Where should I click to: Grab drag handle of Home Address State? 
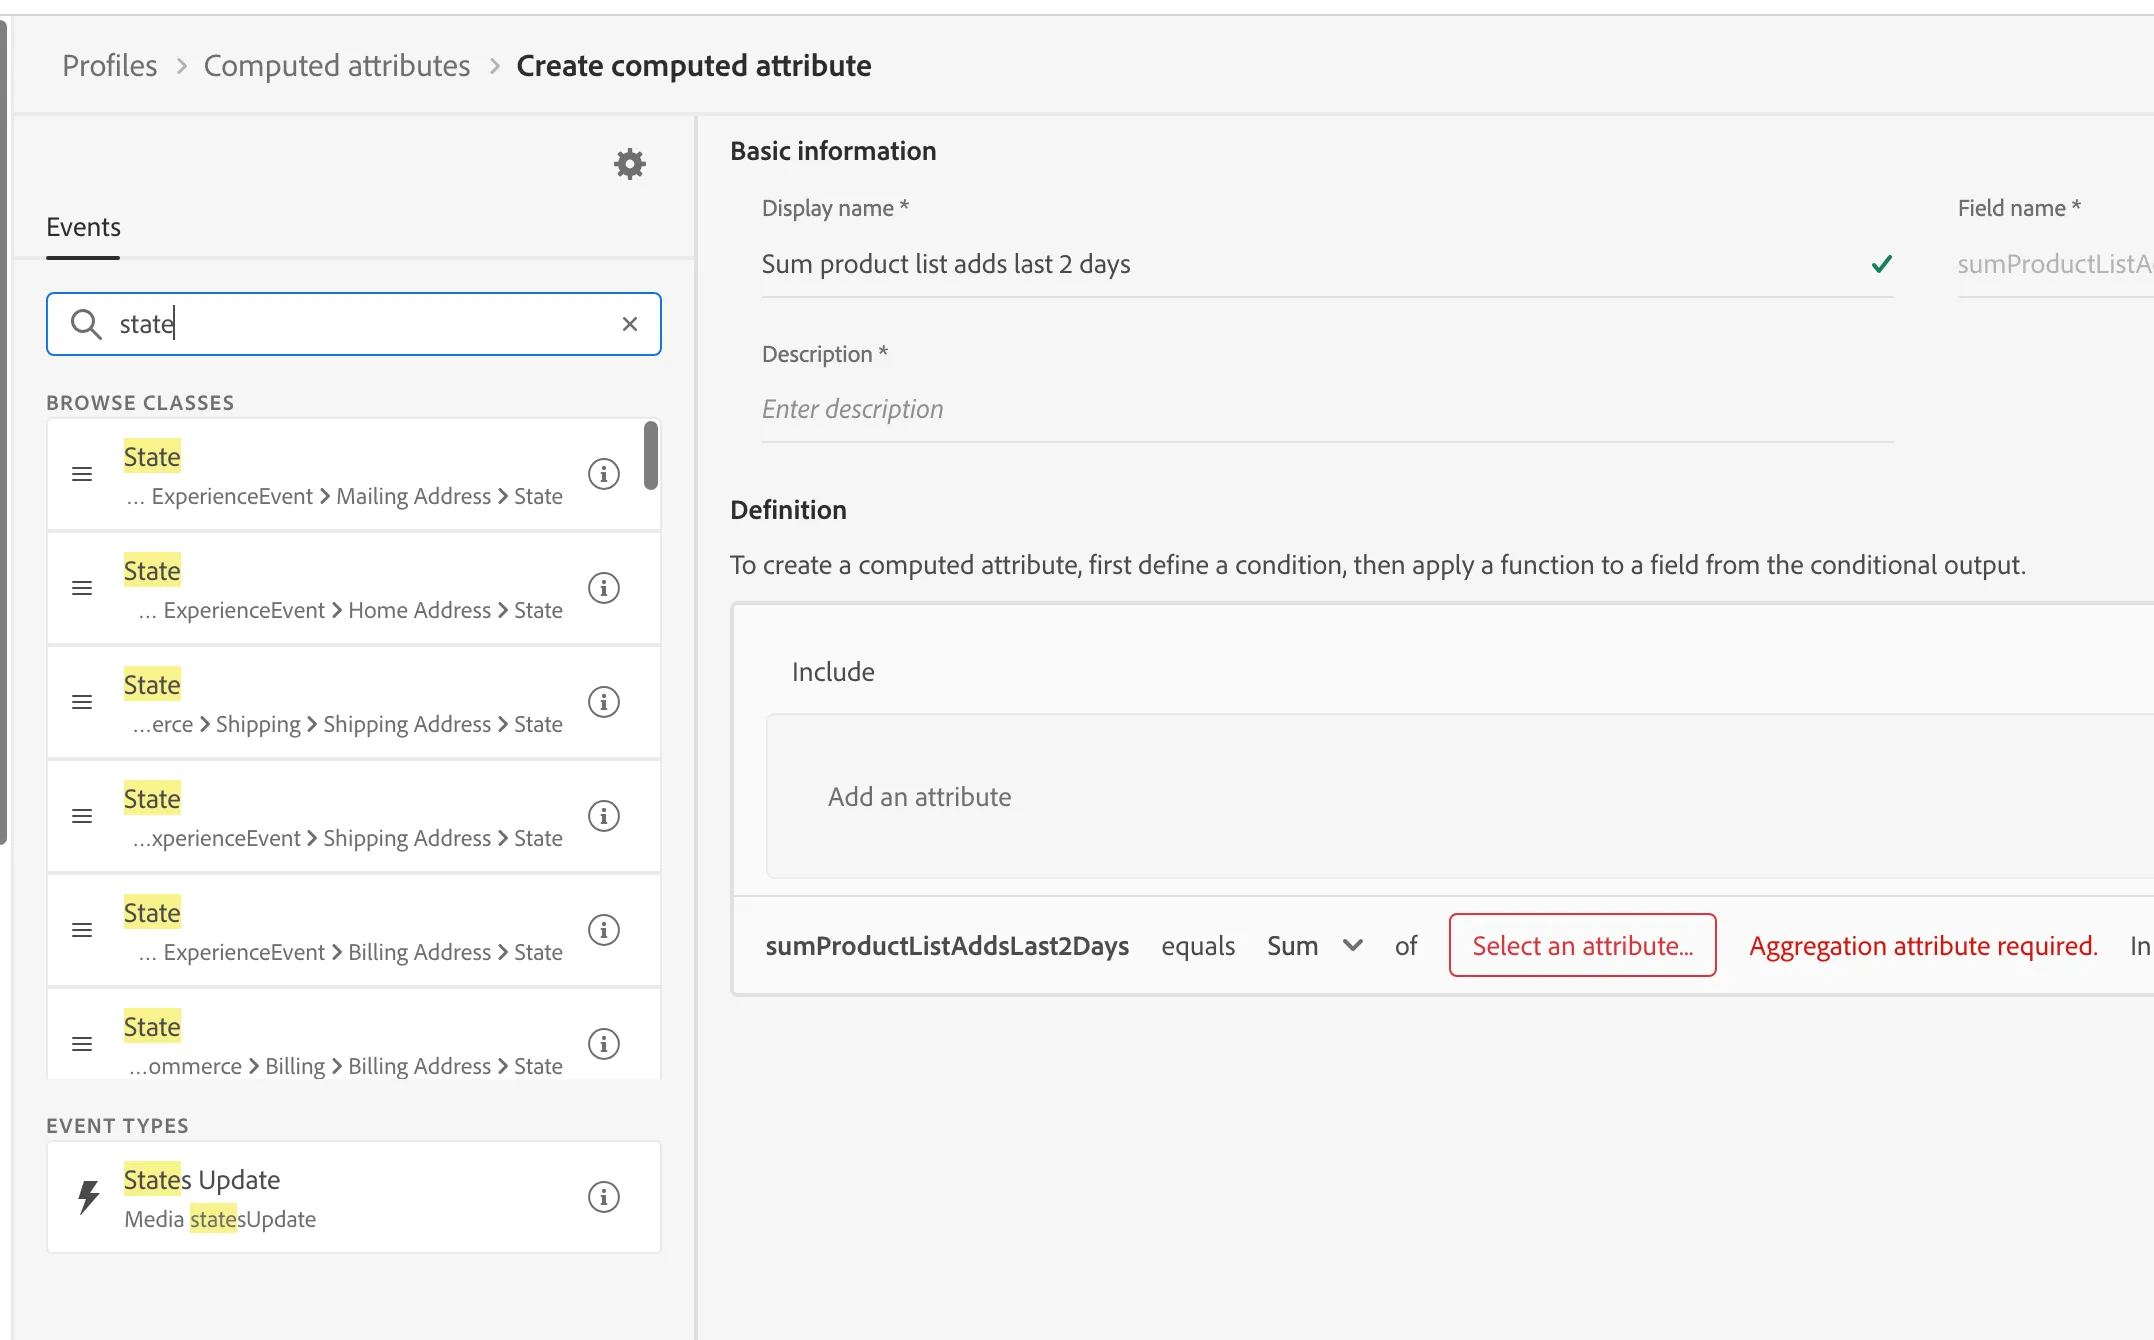click(x=82, y=588)
